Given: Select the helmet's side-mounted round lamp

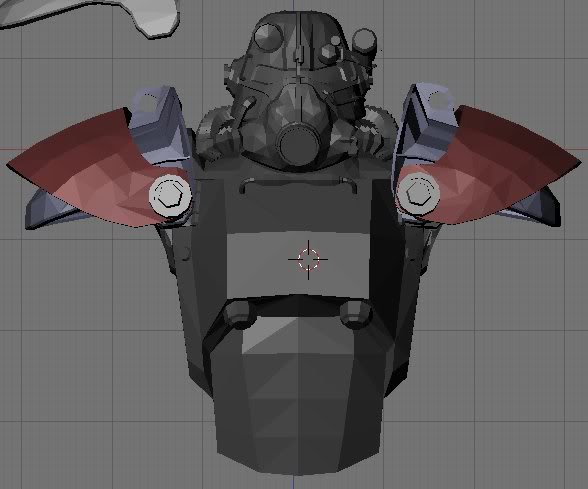Looking at the screenshot, I should 364,40.
